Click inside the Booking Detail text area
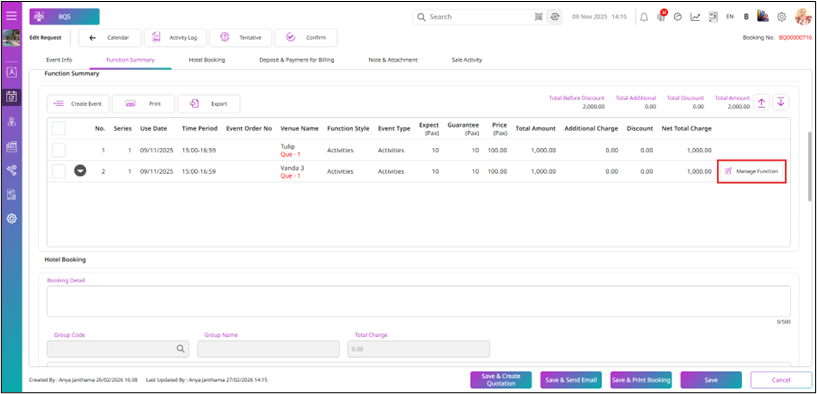 pos(418,301)
